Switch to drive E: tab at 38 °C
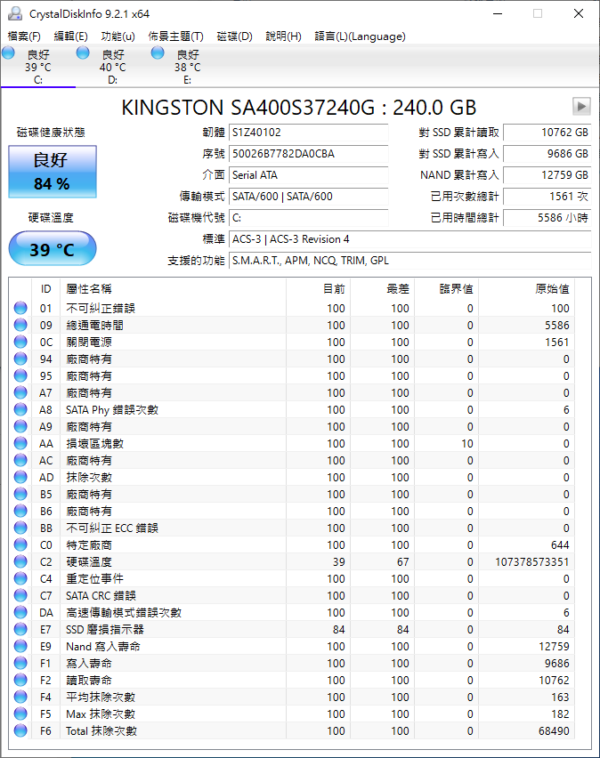 tap(187, 67)
